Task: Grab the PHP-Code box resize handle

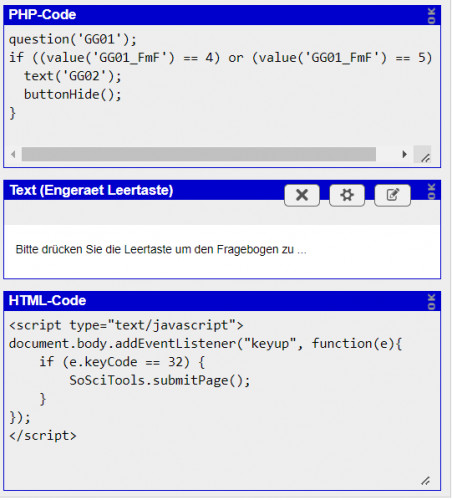Action: [424, 157]
